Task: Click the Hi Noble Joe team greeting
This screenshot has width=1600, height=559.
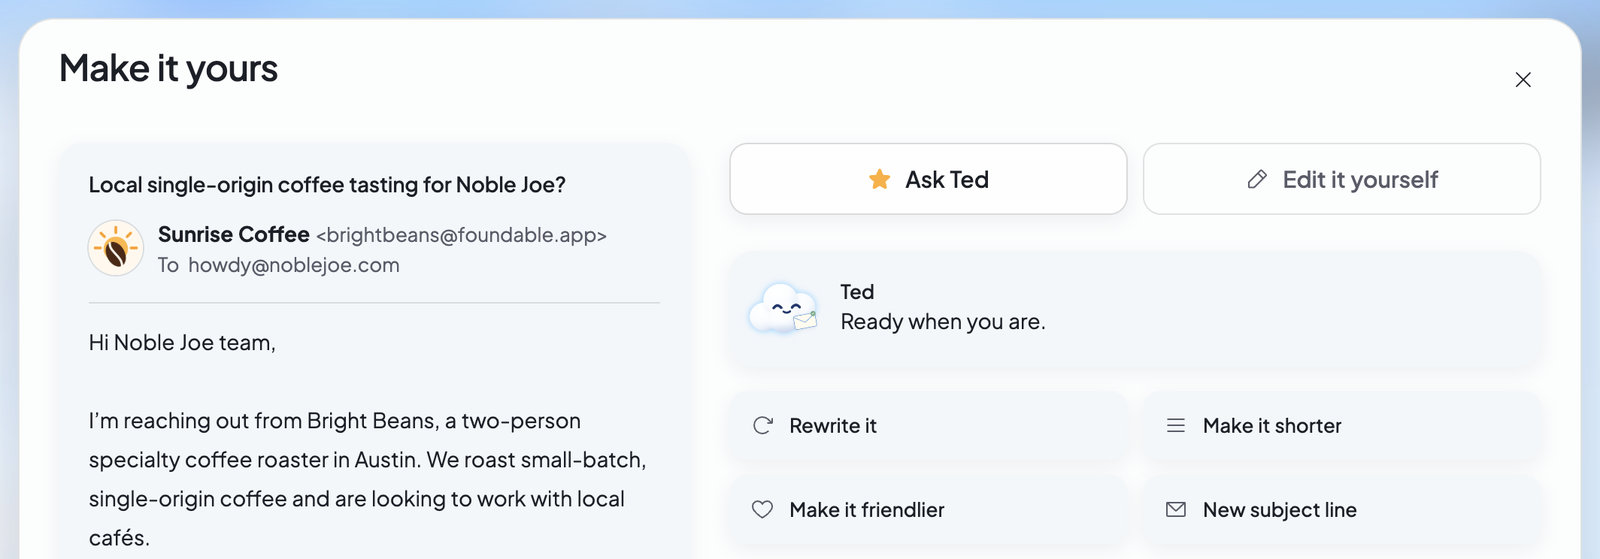Action: click(x=182, y=343)
